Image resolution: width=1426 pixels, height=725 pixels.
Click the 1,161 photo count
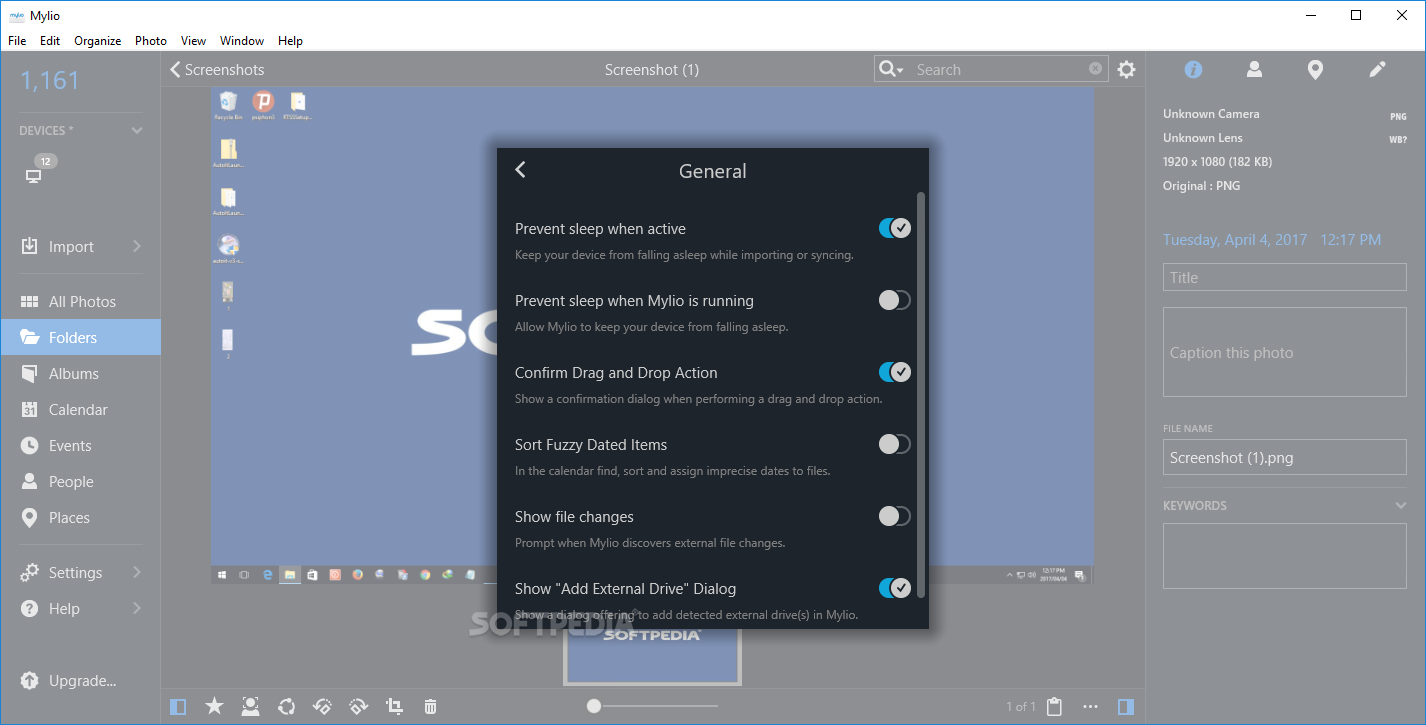[50, 81]
